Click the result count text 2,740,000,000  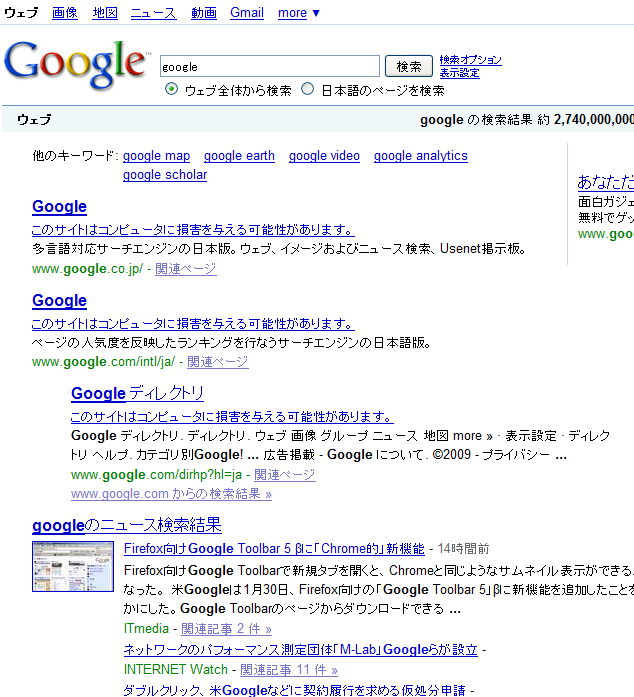click(594, 120)
